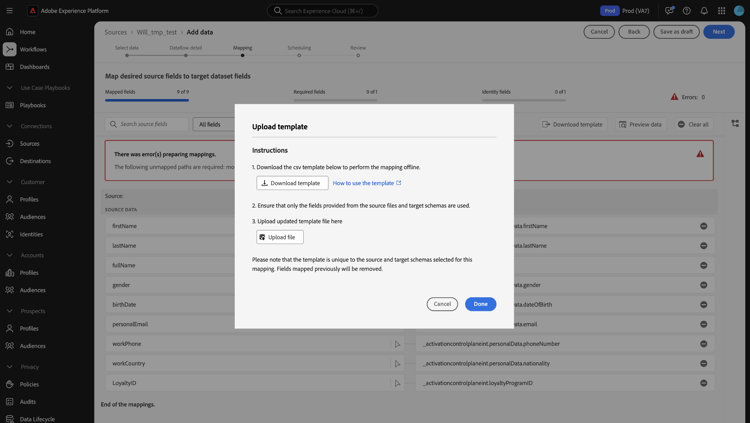Screen dimensions: 750x423
Task: Open the app switcher grid icon
Action: (x=721, y=11)
